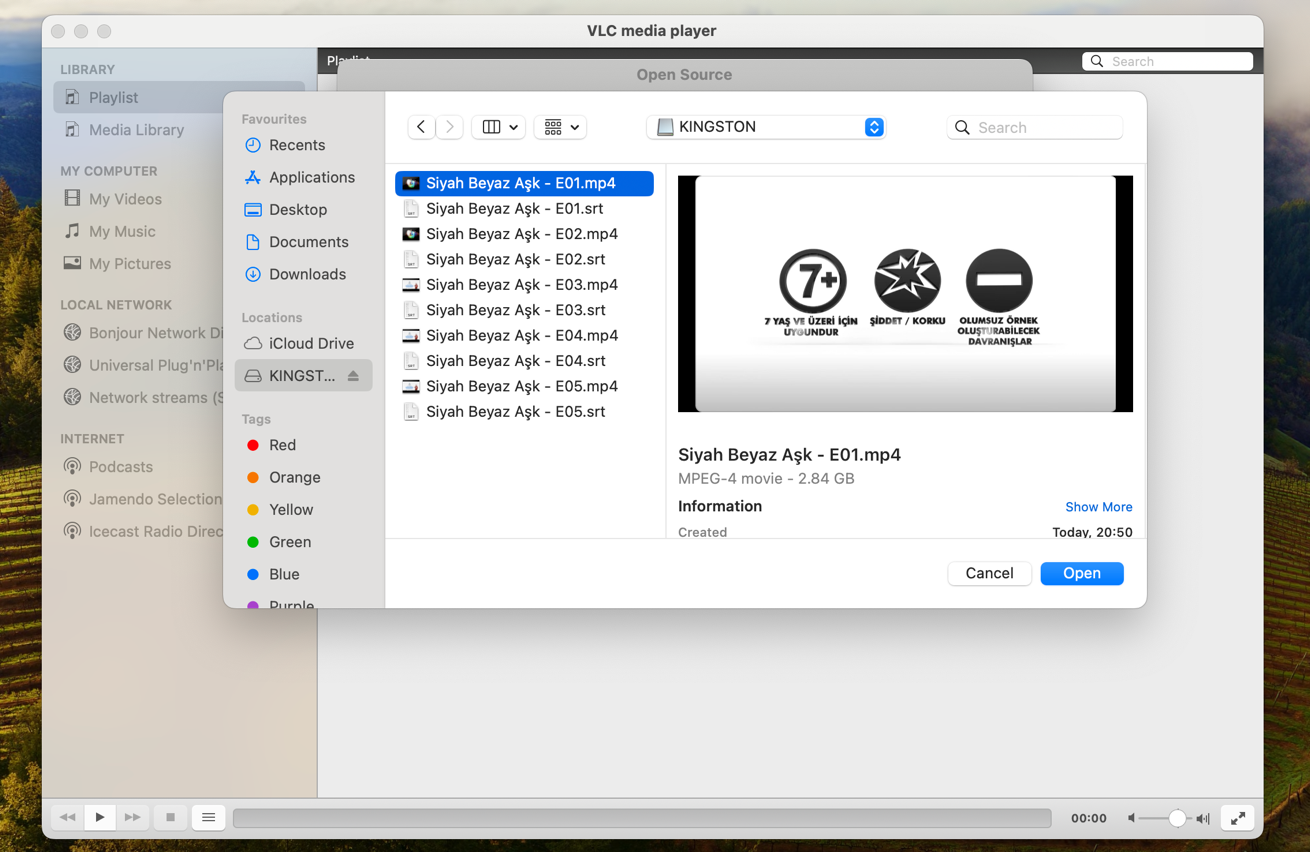This screenshot has width=1310, height=852.
Task: Click the Cancel button
Action: [x=989, y=573]
